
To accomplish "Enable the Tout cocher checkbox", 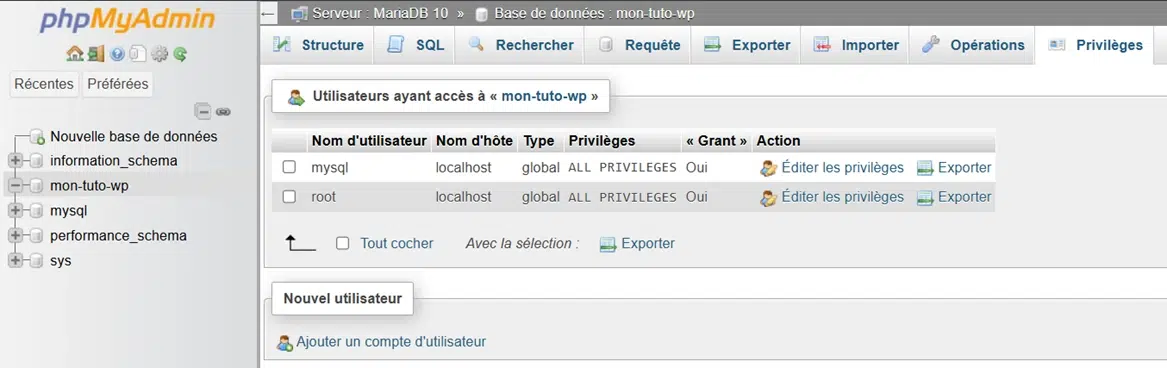I will pos(342,243).
